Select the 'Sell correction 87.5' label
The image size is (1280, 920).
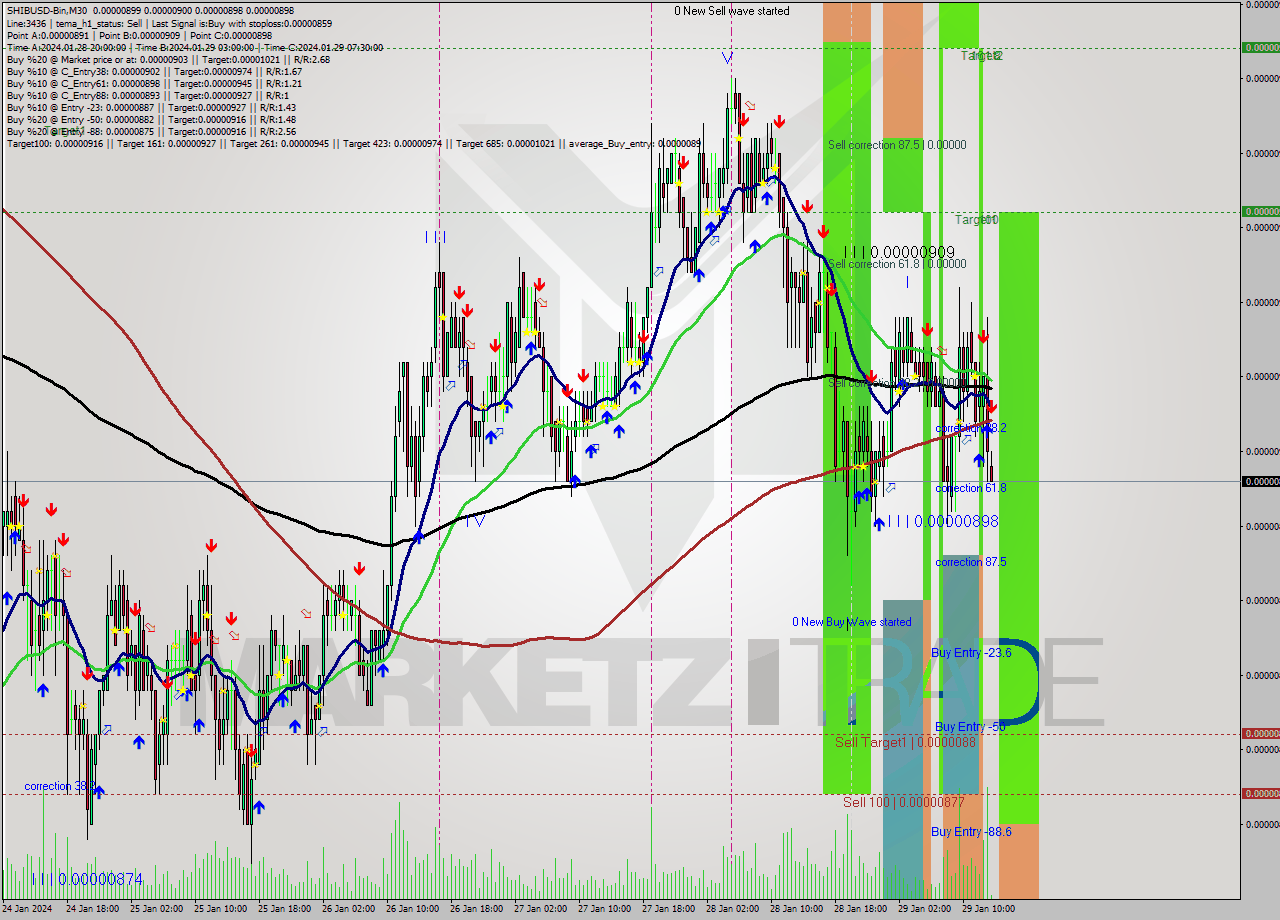(897, 145)
